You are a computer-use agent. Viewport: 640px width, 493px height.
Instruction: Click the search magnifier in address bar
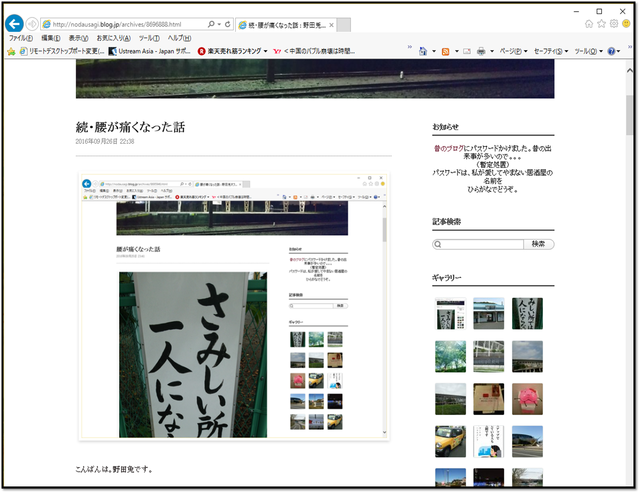coord(211,24)
